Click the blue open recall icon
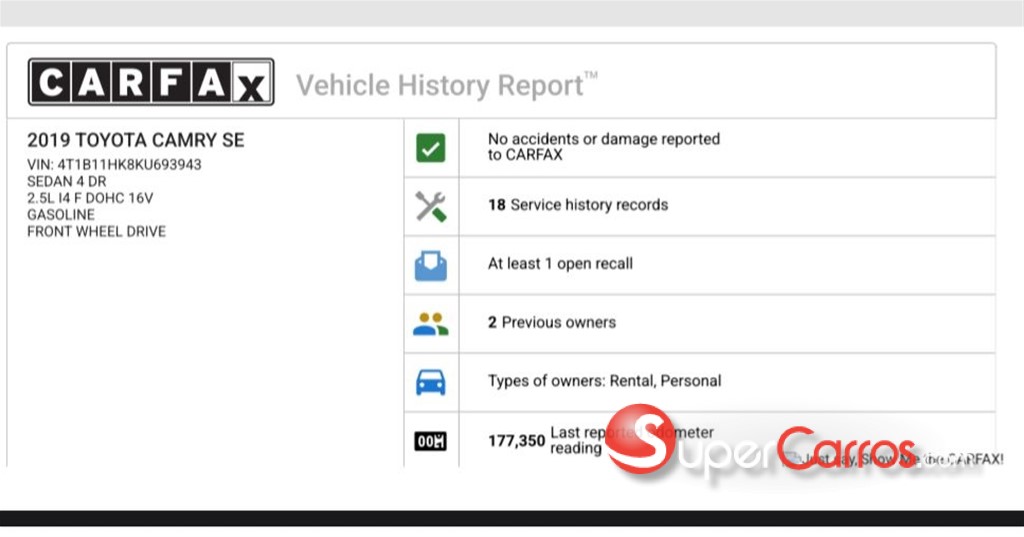Viewport: 1024px width, 537px height. tap(431, 265)
